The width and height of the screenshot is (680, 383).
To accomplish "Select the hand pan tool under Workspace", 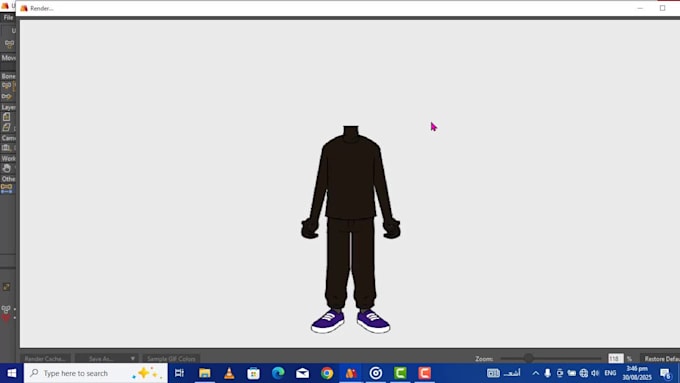I will (x=7, y=168).
